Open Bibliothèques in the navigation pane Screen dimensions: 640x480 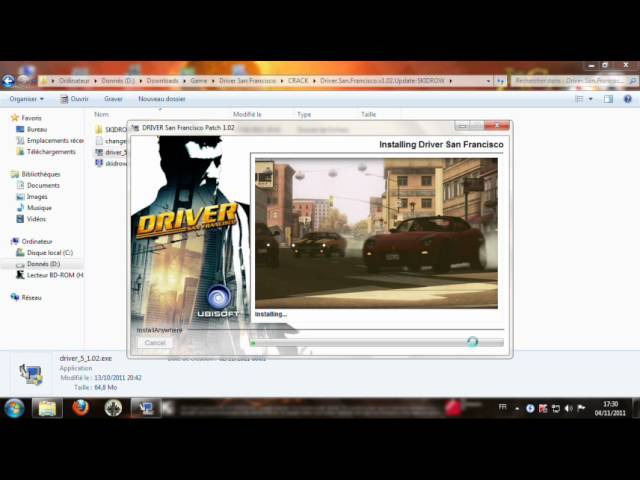coord(40,174)
